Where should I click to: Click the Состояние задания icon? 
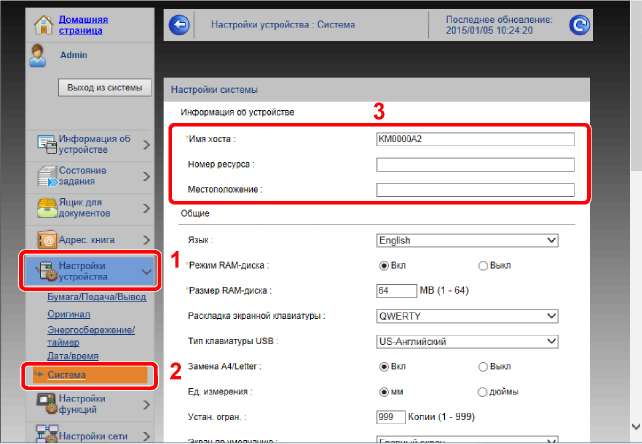(x=46, y=177)
